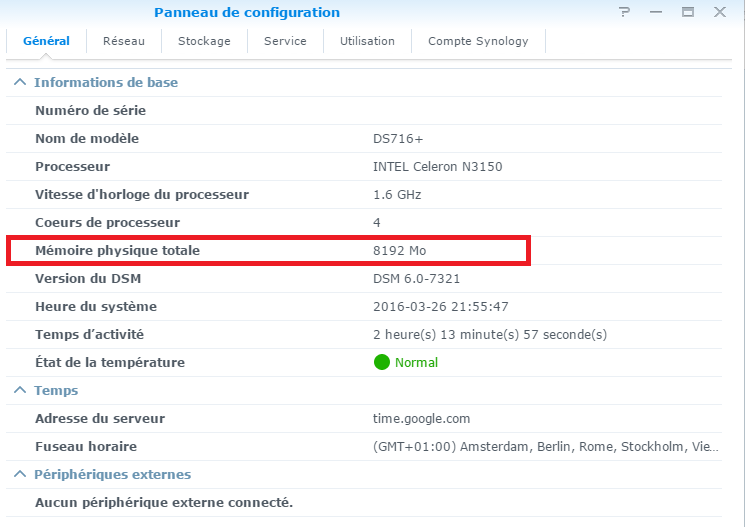Switch to the Général tab

pos(46,41)
